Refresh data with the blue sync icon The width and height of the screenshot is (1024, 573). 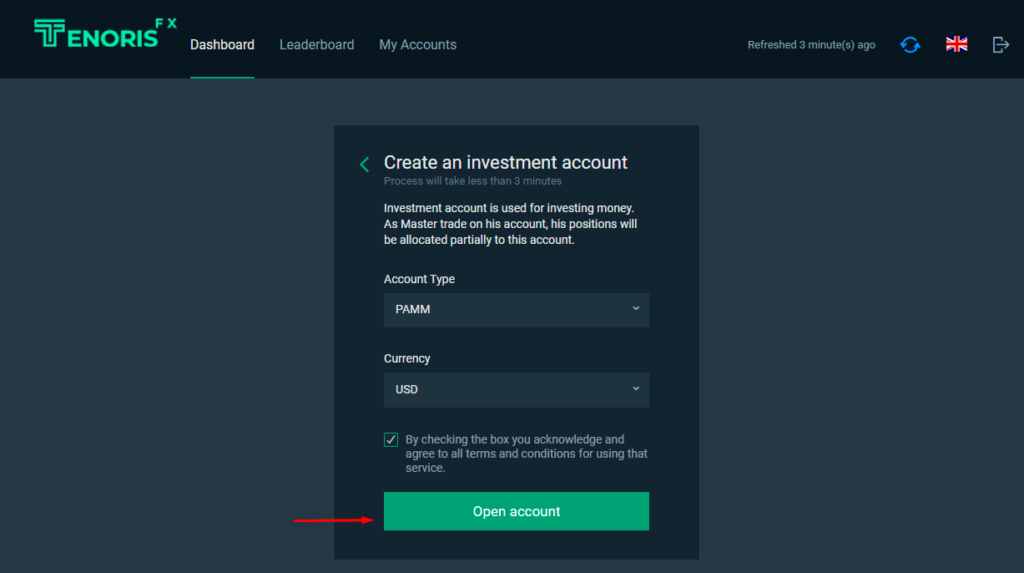coord(910,45)
